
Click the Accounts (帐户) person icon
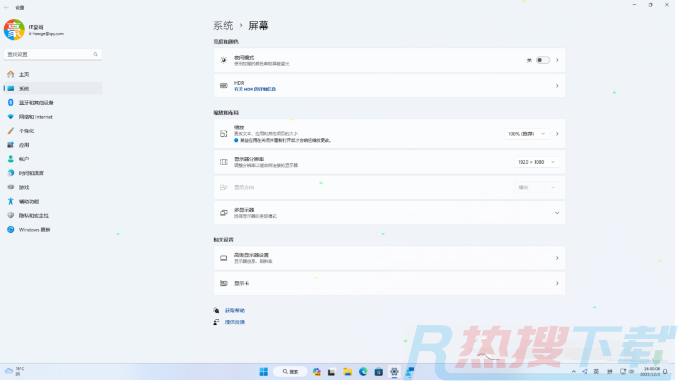click(x=11, y=159)
